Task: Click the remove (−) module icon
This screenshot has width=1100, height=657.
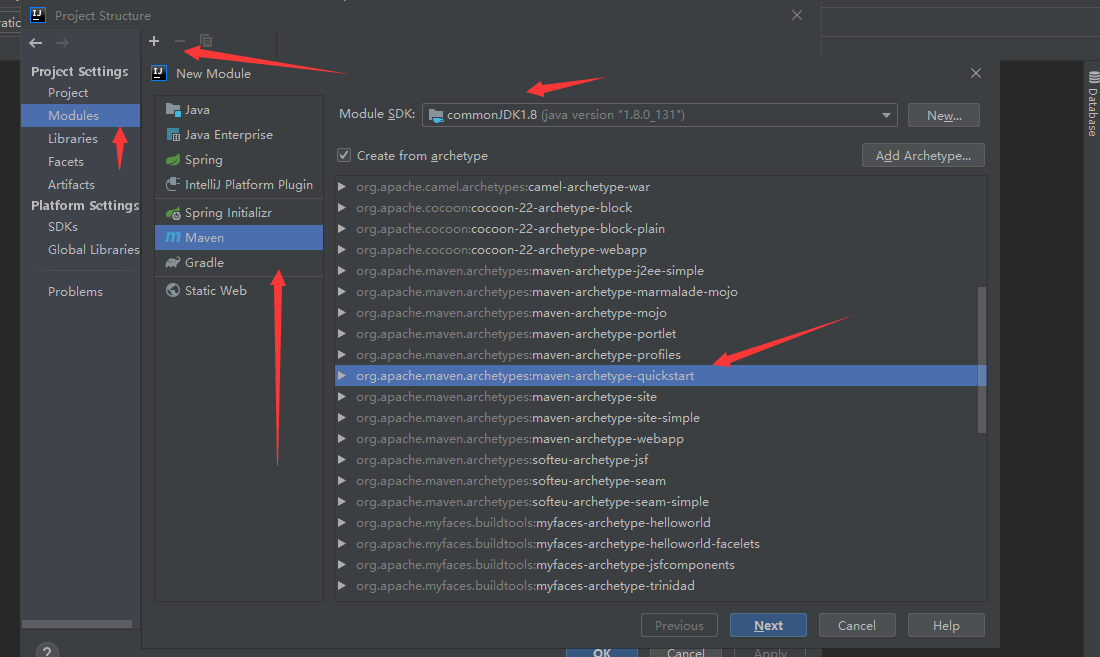Action: (180, 41)
